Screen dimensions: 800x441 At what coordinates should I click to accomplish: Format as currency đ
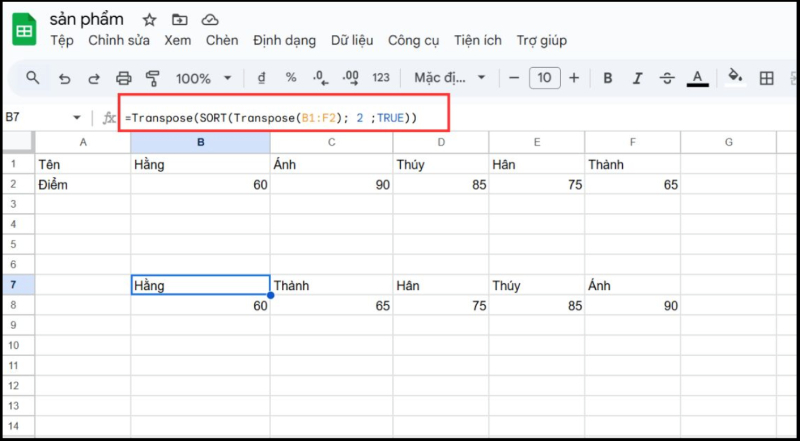tap(261, 78)
